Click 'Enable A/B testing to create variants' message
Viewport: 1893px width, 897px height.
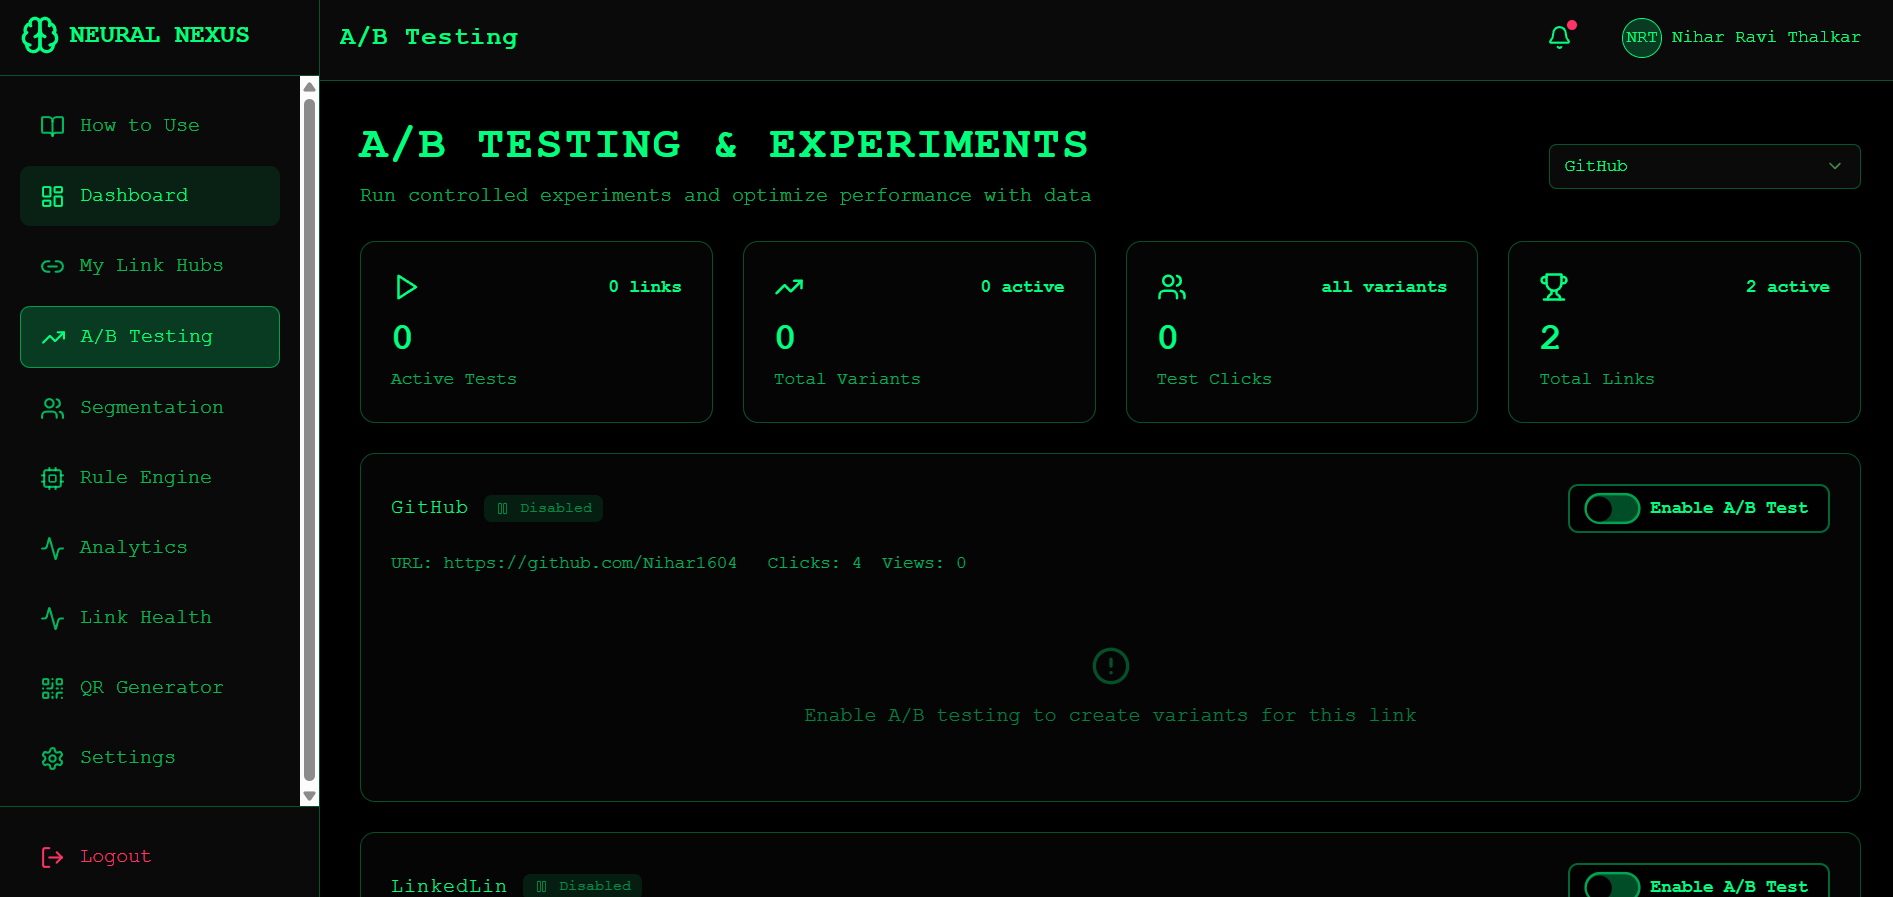pyautogui.click(x=1110, y=716)
